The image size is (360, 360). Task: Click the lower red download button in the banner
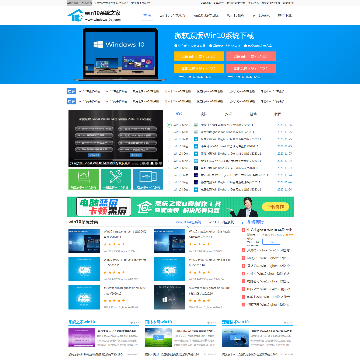coord(251,68)
